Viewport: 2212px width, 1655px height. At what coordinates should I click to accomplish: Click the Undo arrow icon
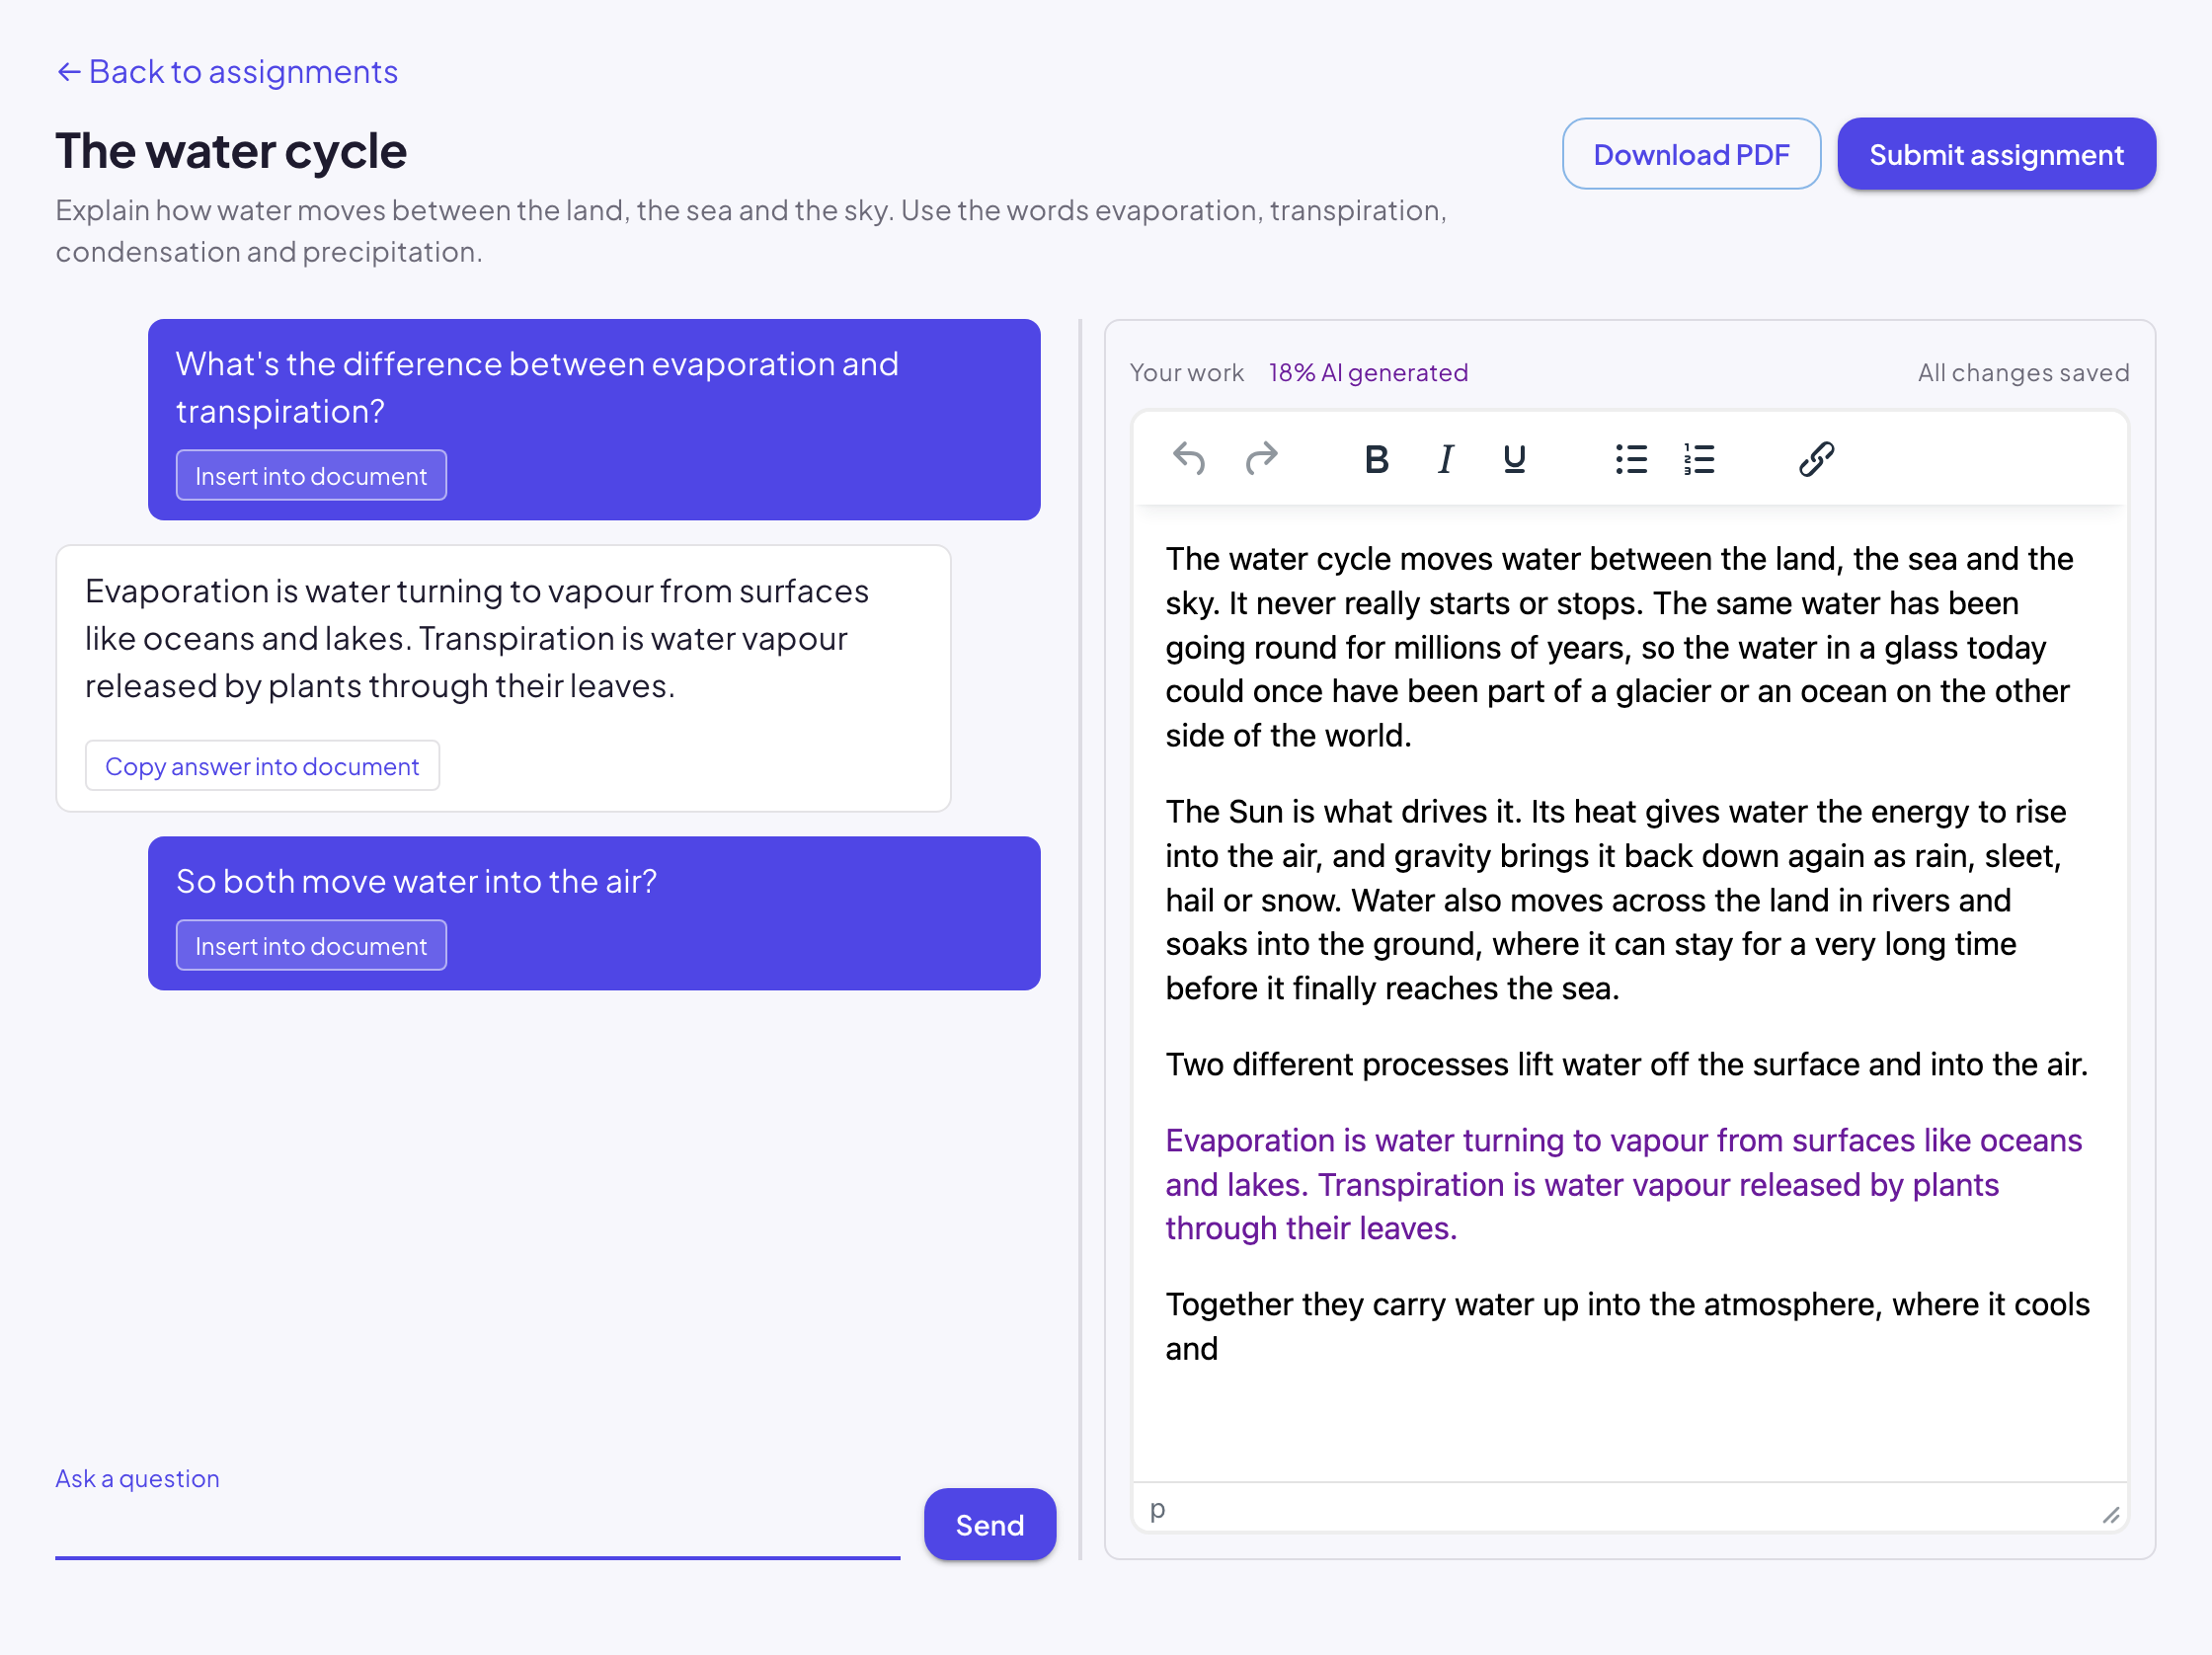click(1188, 459)
